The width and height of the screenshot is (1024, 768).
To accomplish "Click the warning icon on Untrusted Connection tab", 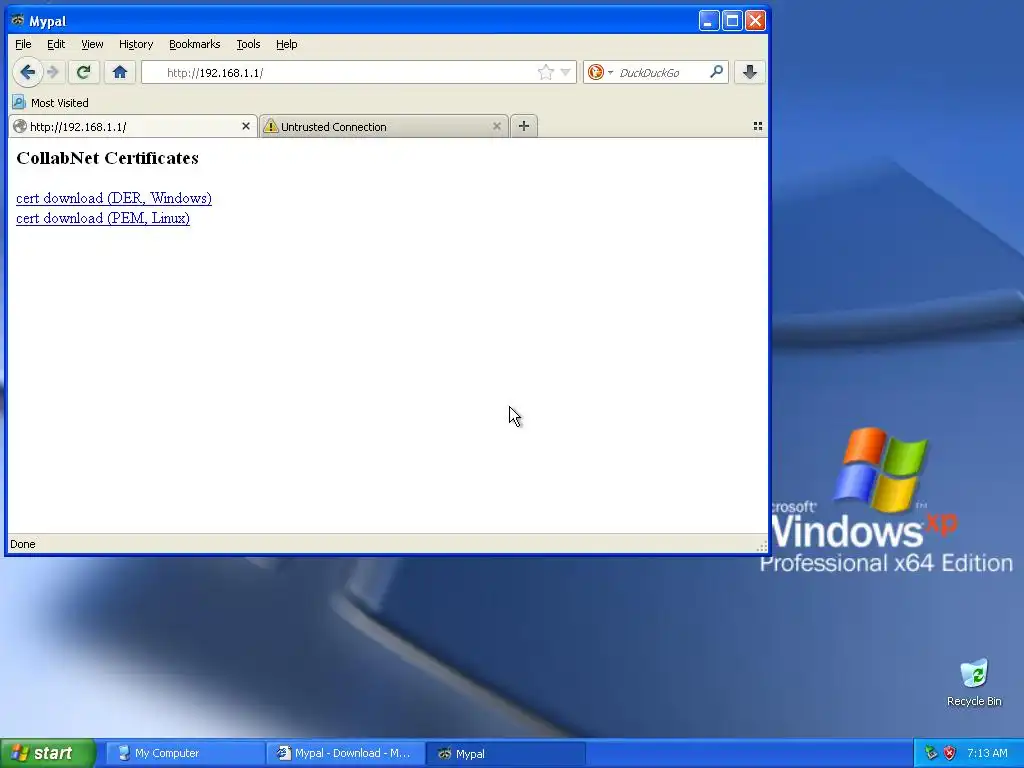I will click(270, 127).
